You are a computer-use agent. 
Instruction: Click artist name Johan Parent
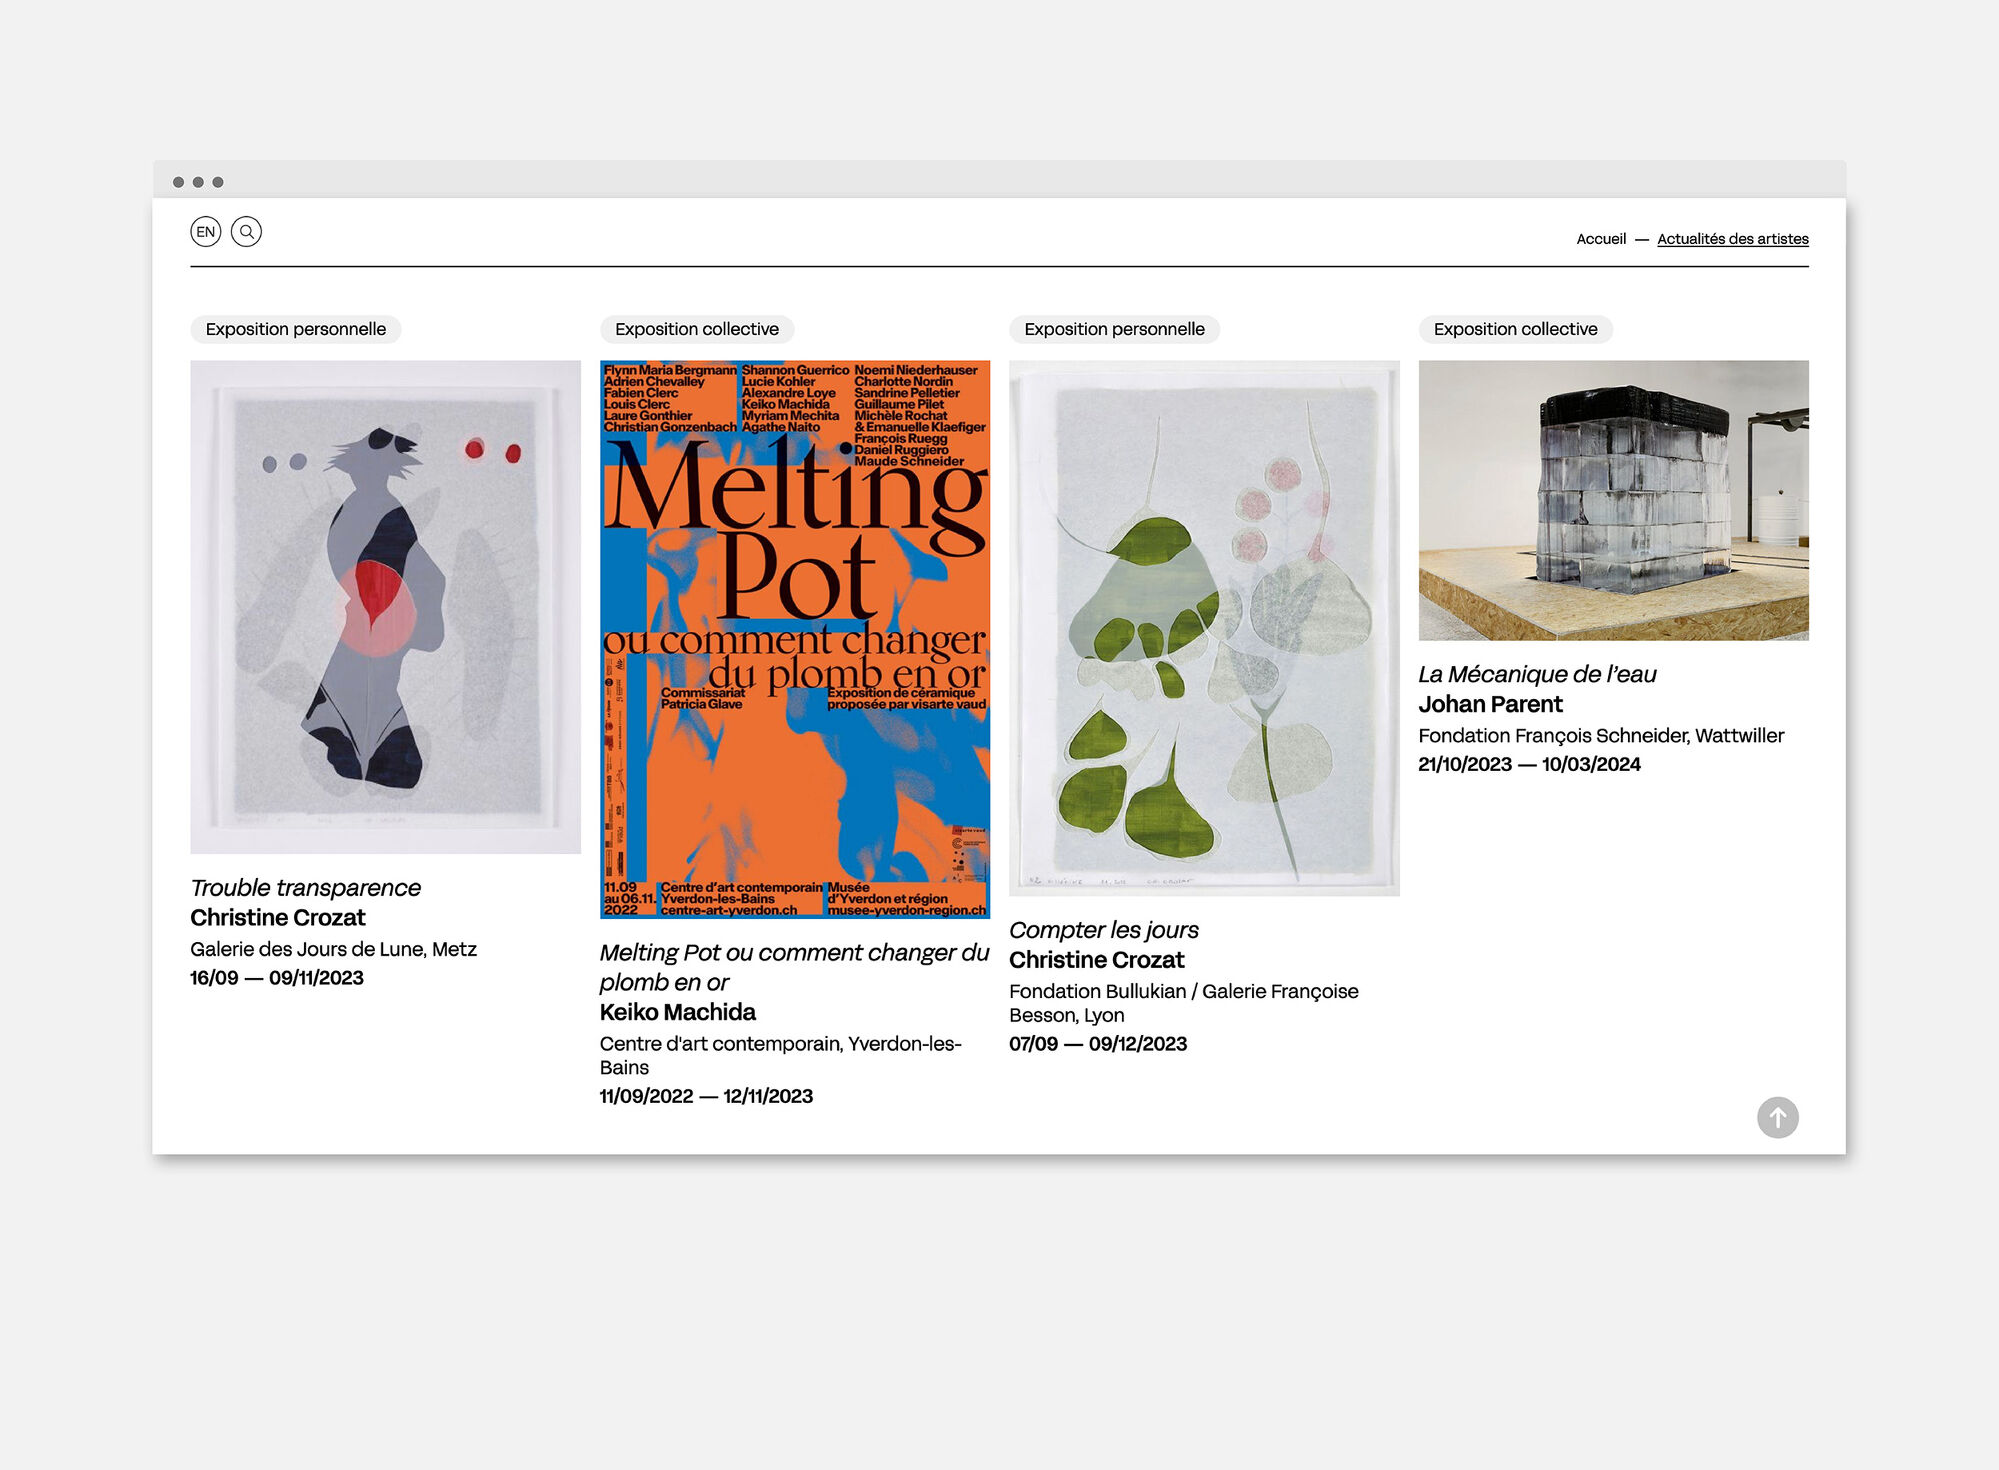click(x=1489, y=704)
